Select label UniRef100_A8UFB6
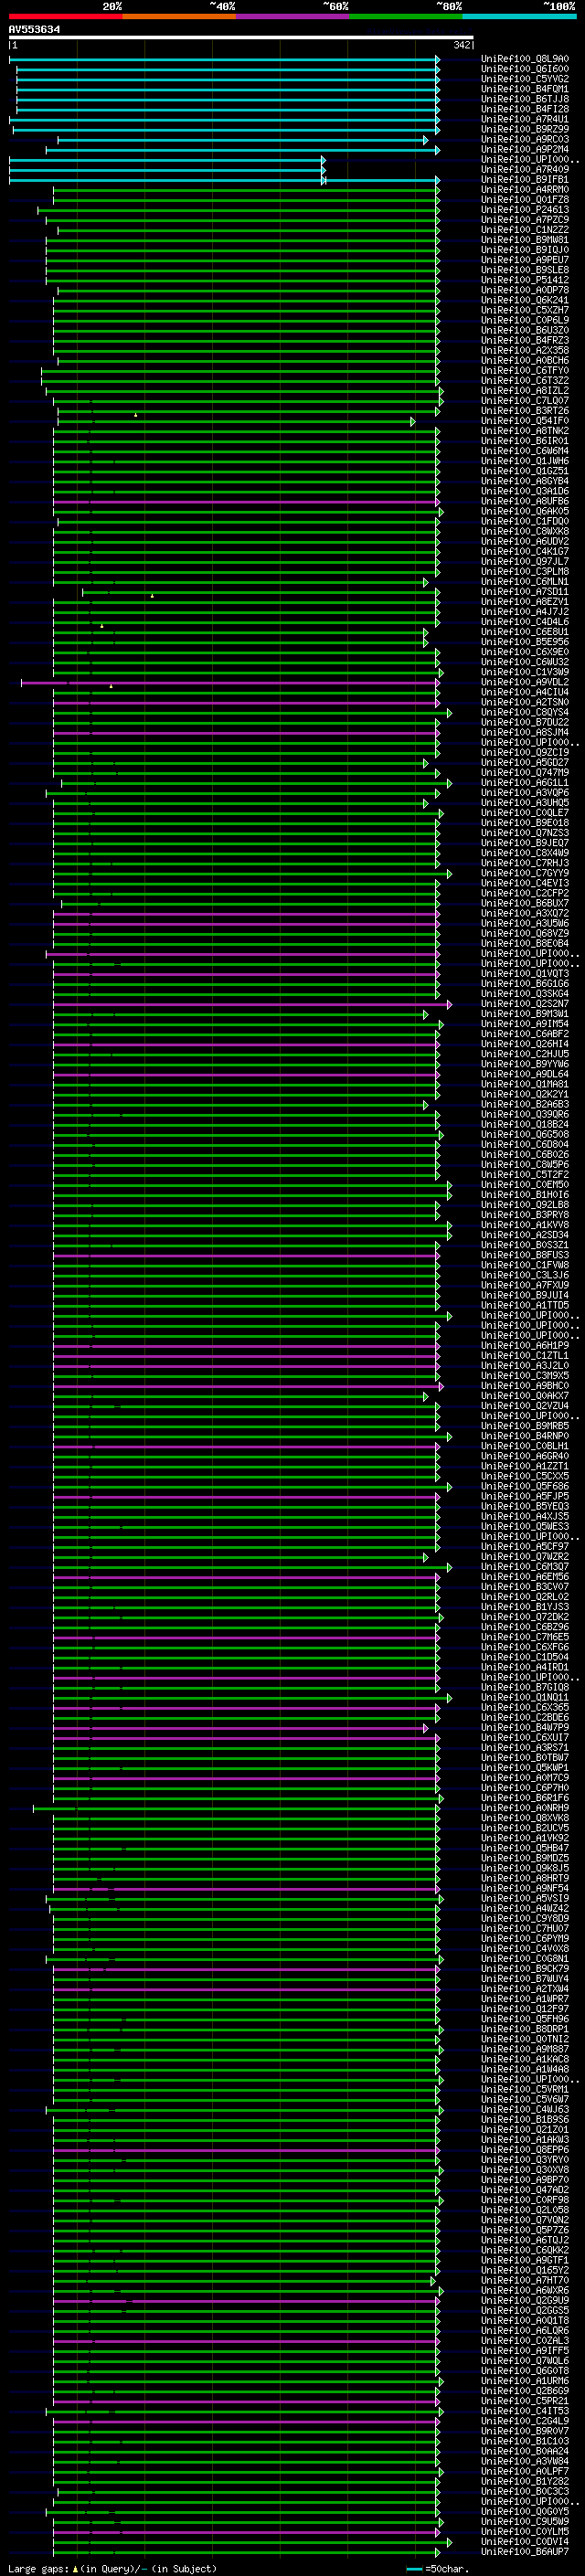Image resolution: width=585 pixels, height=2576 pixels. [524, 501]
